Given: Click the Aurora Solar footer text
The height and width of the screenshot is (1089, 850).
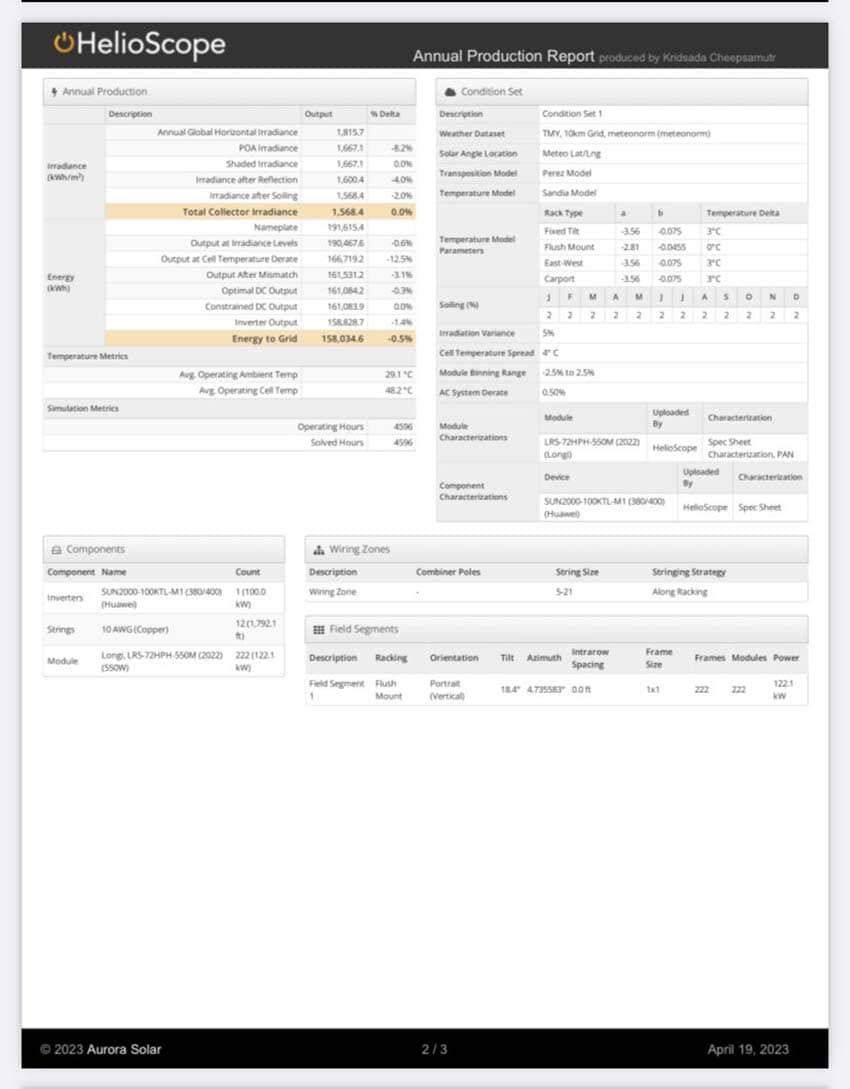Looking at the screenshot, I should 100,1049.
